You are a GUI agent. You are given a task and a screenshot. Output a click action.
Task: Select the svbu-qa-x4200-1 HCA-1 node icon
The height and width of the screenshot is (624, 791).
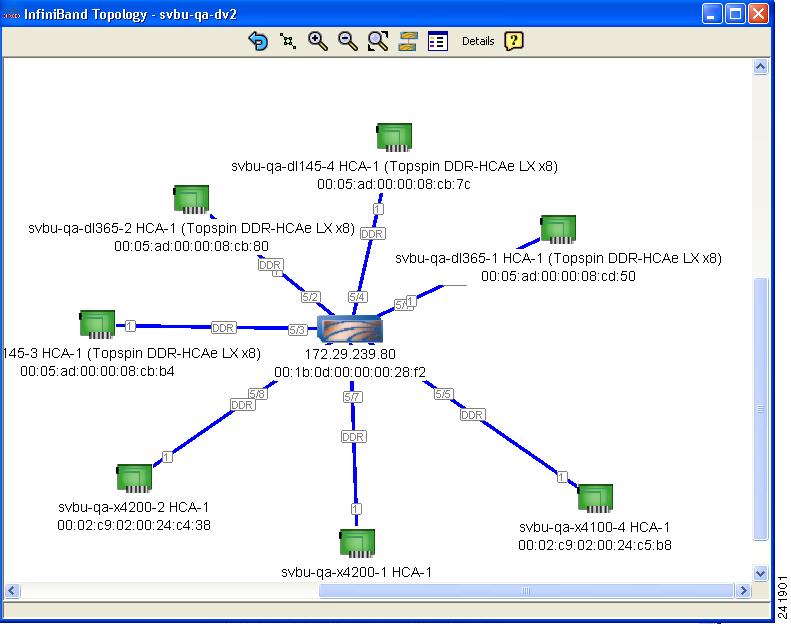pos(357,543)
